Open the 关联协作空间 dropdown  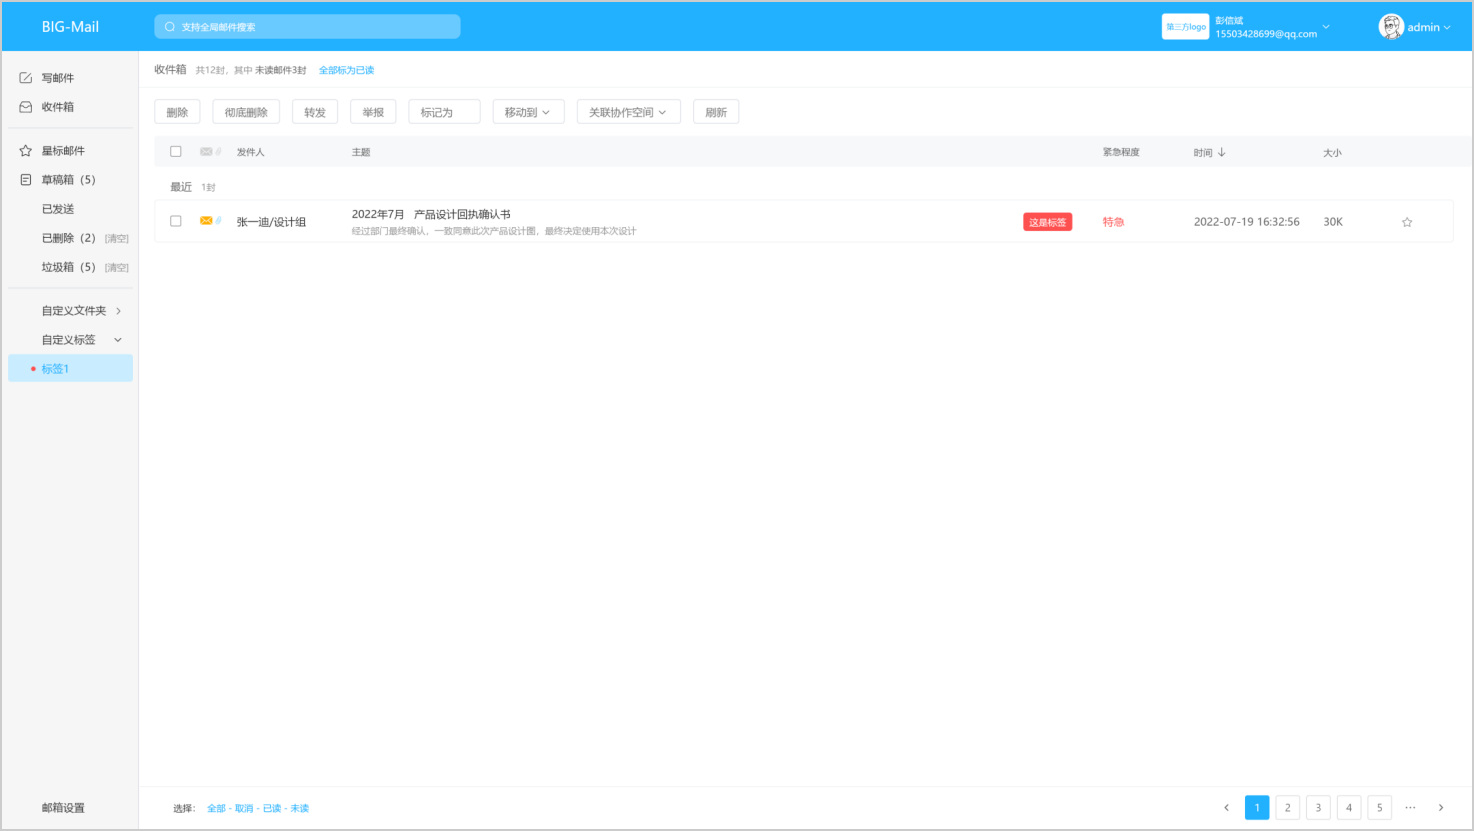628,112
